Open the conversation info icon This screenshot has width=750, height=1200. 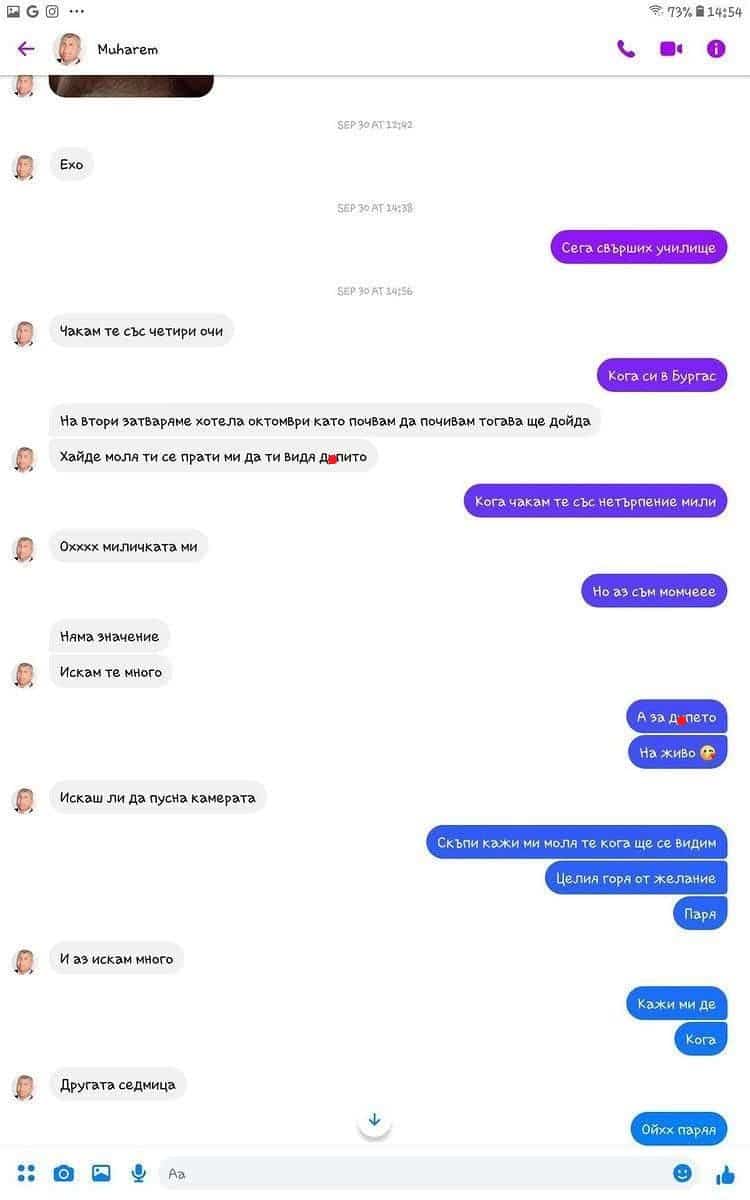(716, 49)
